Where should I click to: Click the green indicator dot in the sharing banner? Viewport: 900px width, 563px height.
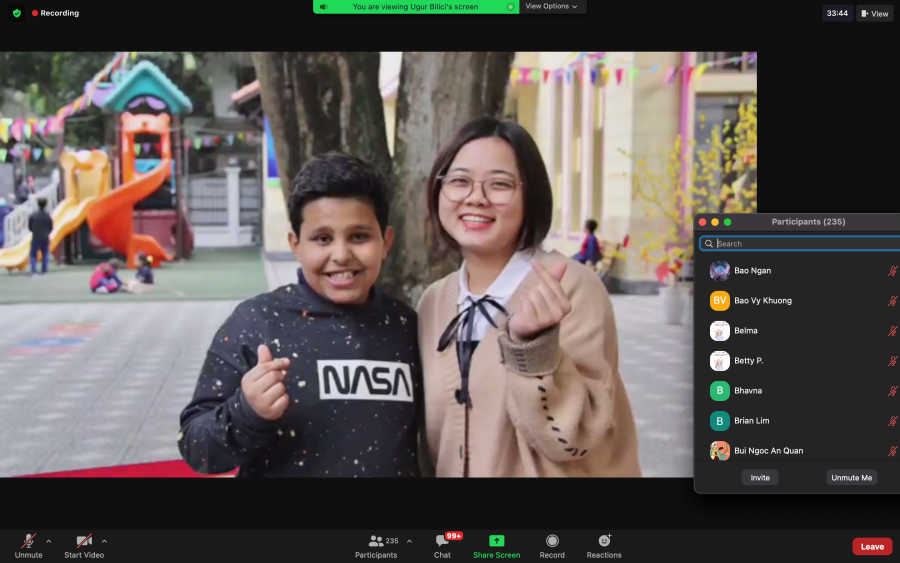pyautogui.click(x=510, y=7)
